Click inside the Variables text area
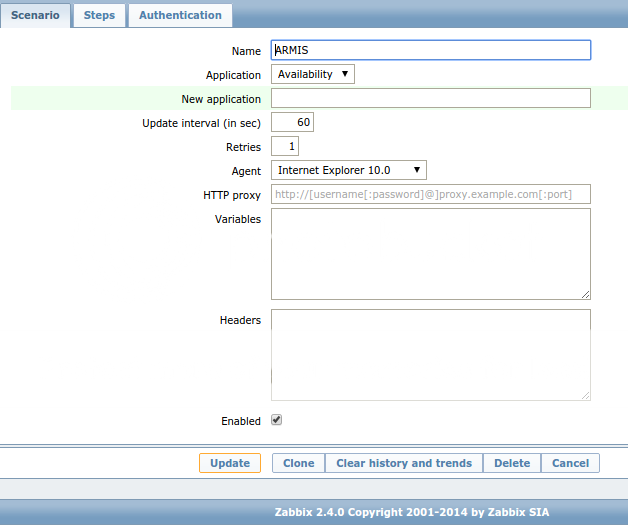628x525 pixels. [430, 253]
